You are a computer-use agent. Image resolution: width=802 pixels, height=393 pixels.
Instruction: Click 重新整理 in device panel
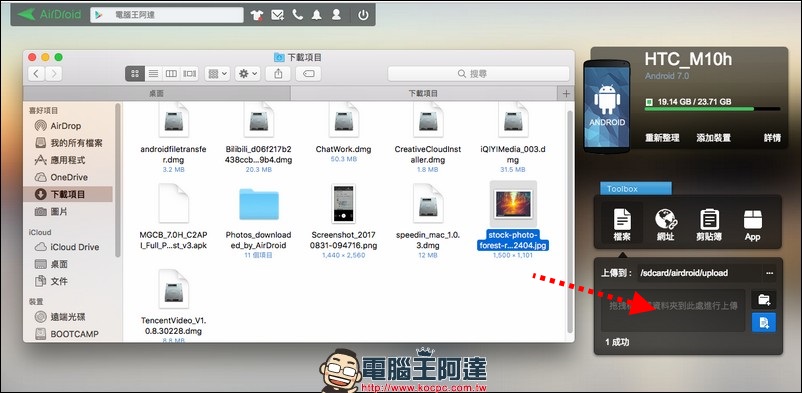[662, 138]
